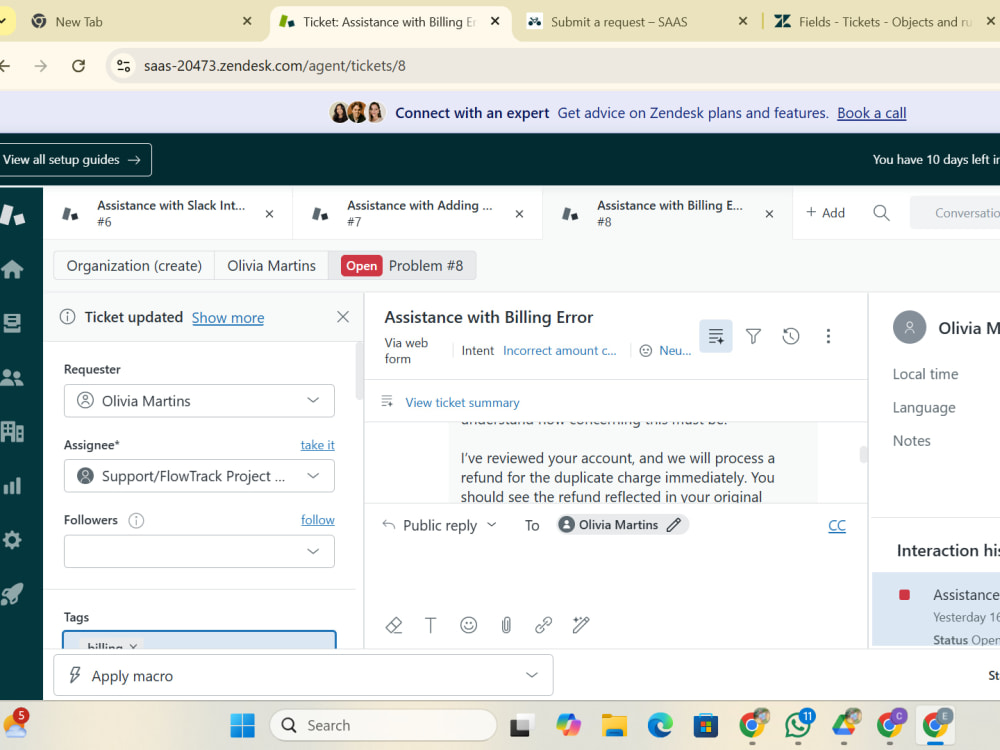The width and height of the screenshot is (1000, 750).
Task: Open the Home icon in Zendesk sidebar
Action: pos(13,269)
